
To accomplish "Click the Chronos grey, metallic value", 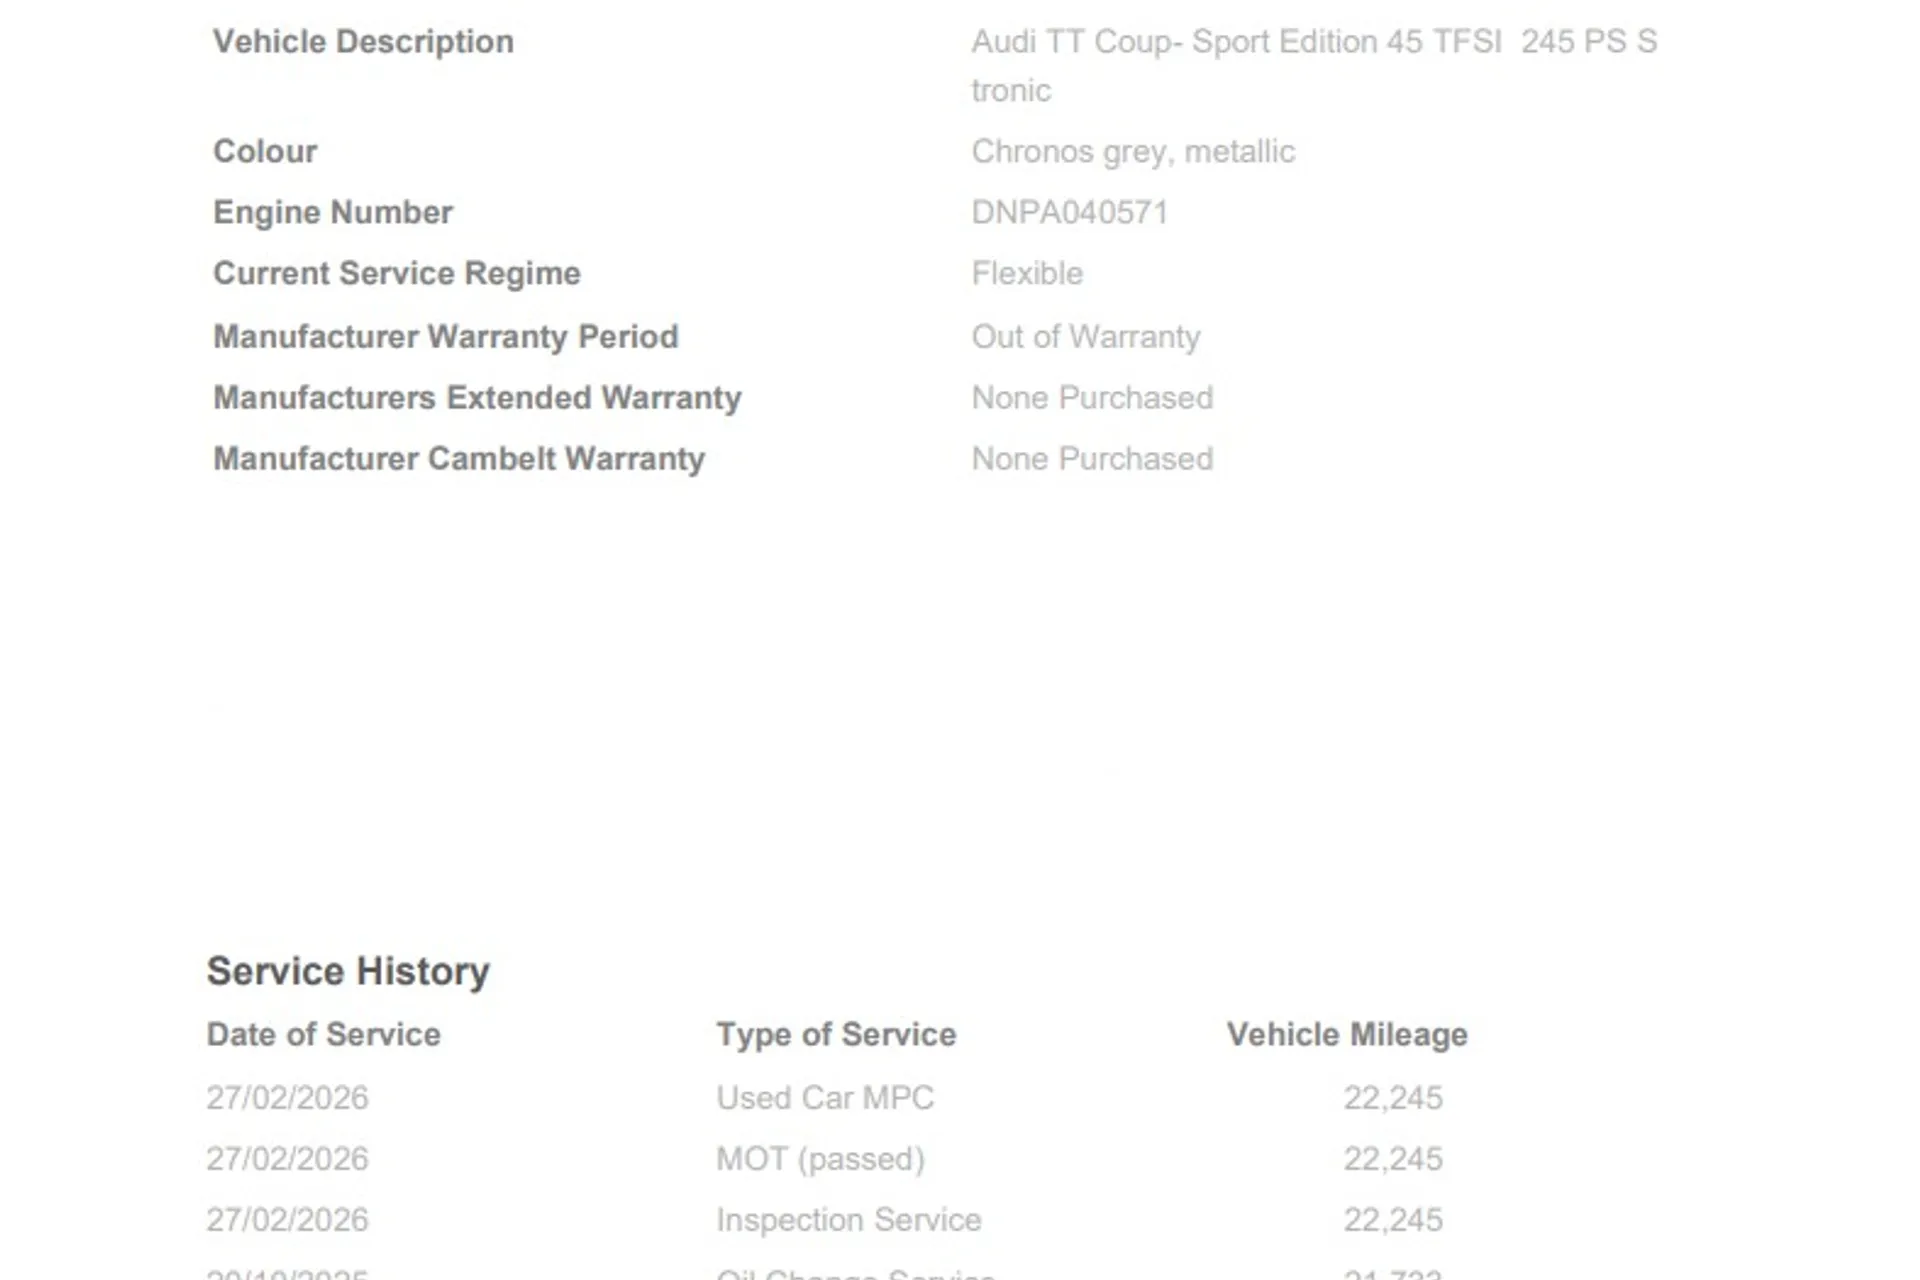I will [1132, 152].
